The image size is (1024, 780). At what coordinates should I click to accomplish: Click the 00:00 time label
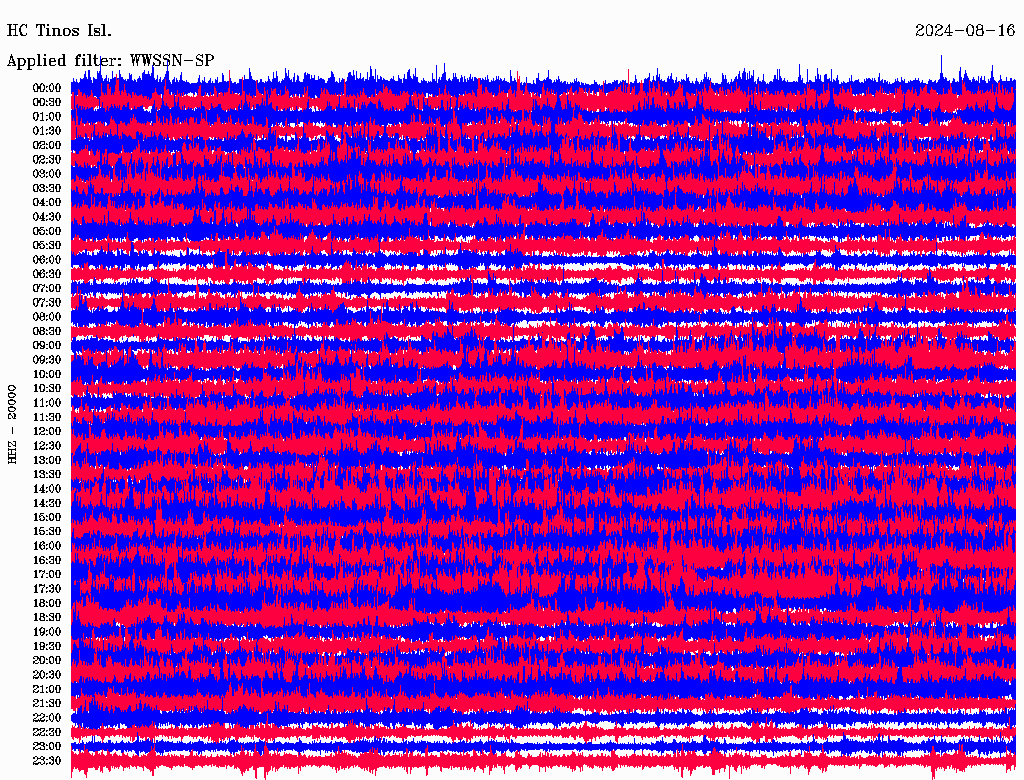coord(47,88)
